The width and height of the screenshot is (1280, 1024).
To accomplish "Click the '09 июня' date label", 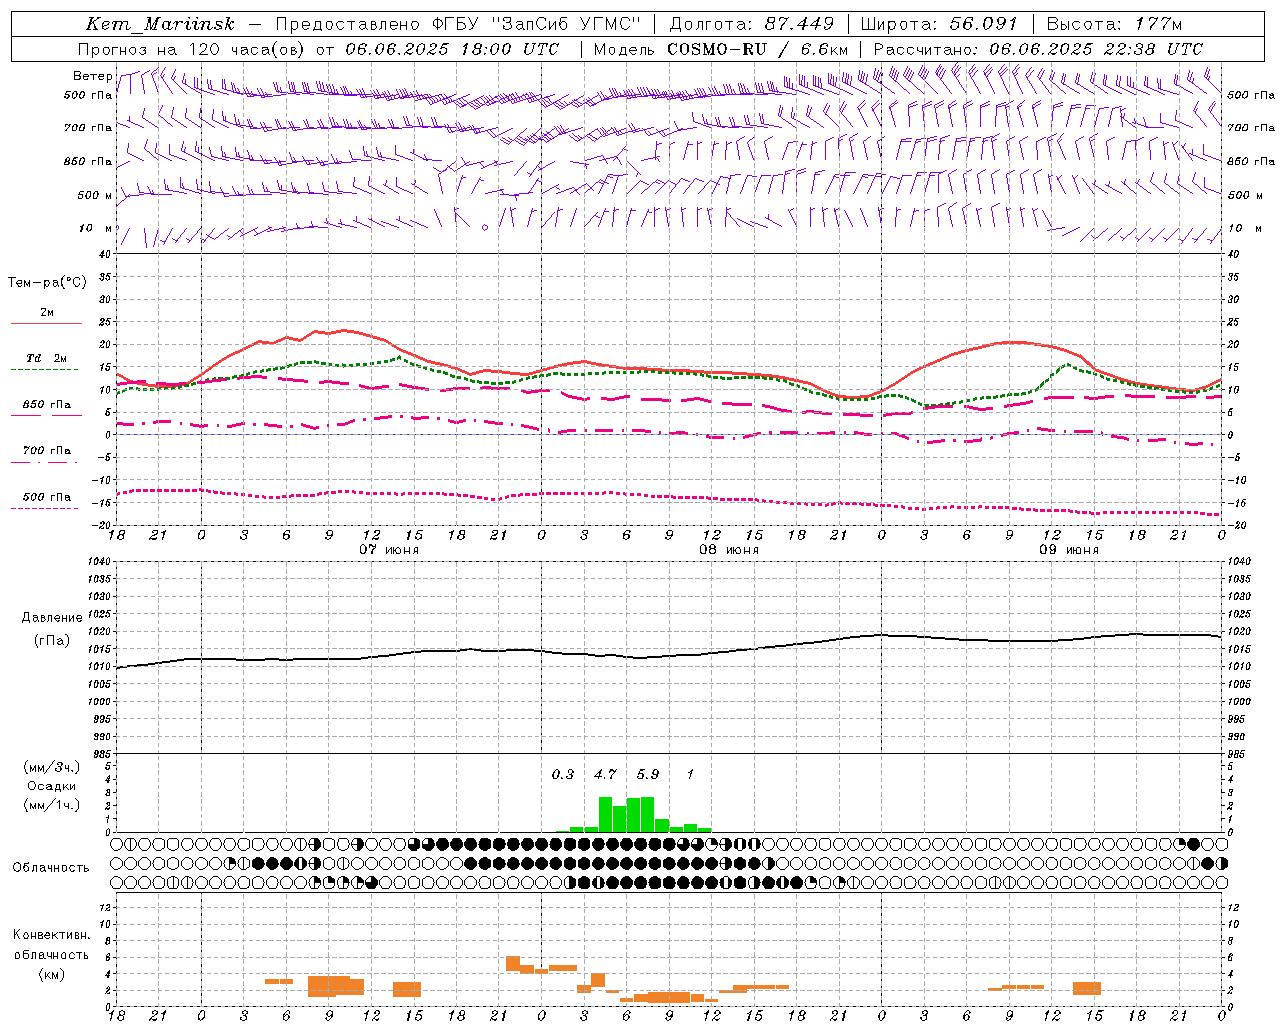I will point(1069,550).
